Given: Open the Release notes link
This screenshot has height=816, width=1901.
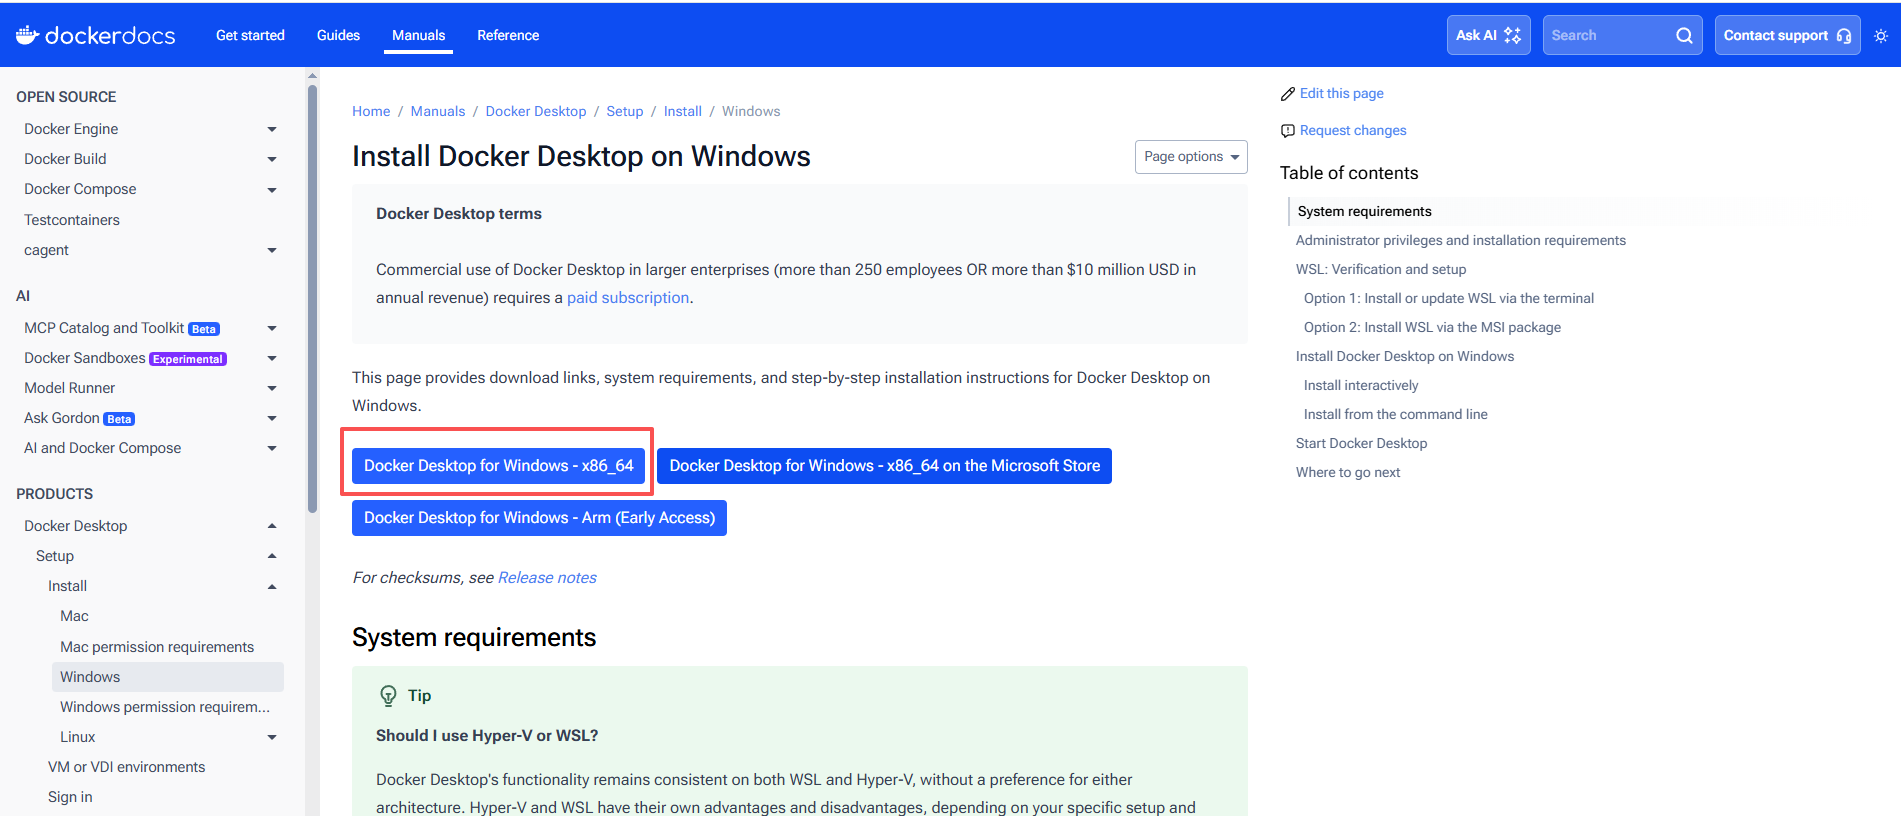Looking at the screenshot, I should (x=547, y=578).
